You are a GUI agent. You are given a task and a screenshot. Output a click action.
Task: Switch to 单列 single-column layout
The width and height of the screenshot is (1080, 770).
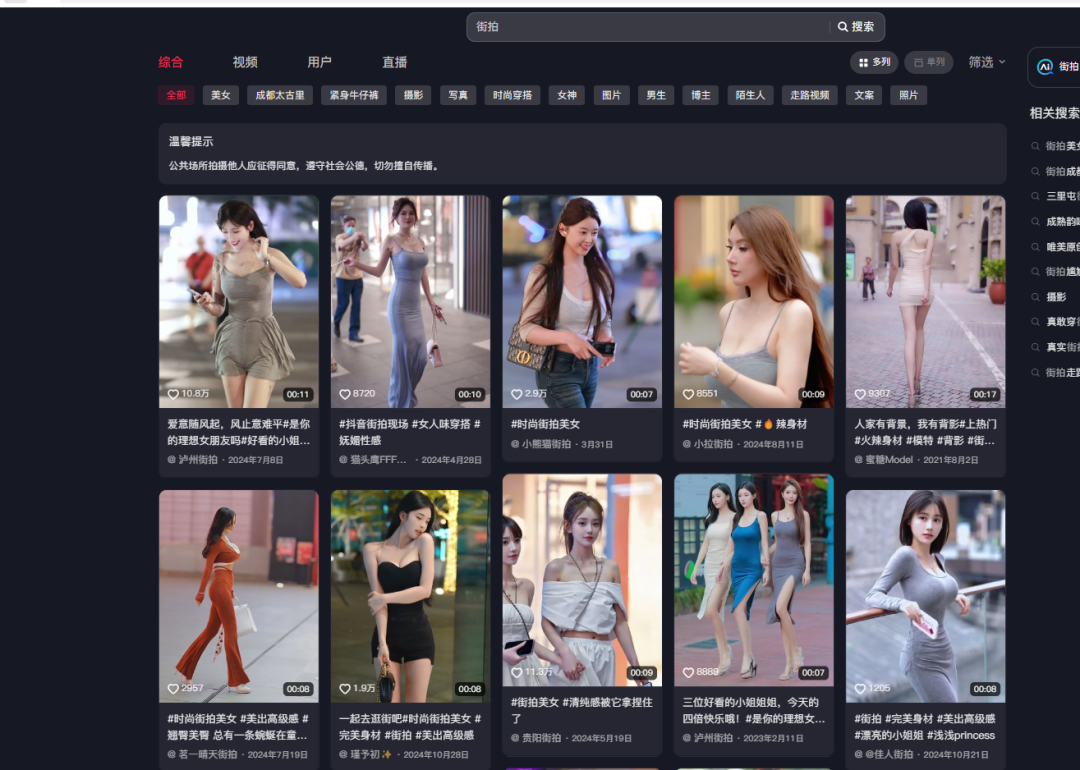(928, 62)
